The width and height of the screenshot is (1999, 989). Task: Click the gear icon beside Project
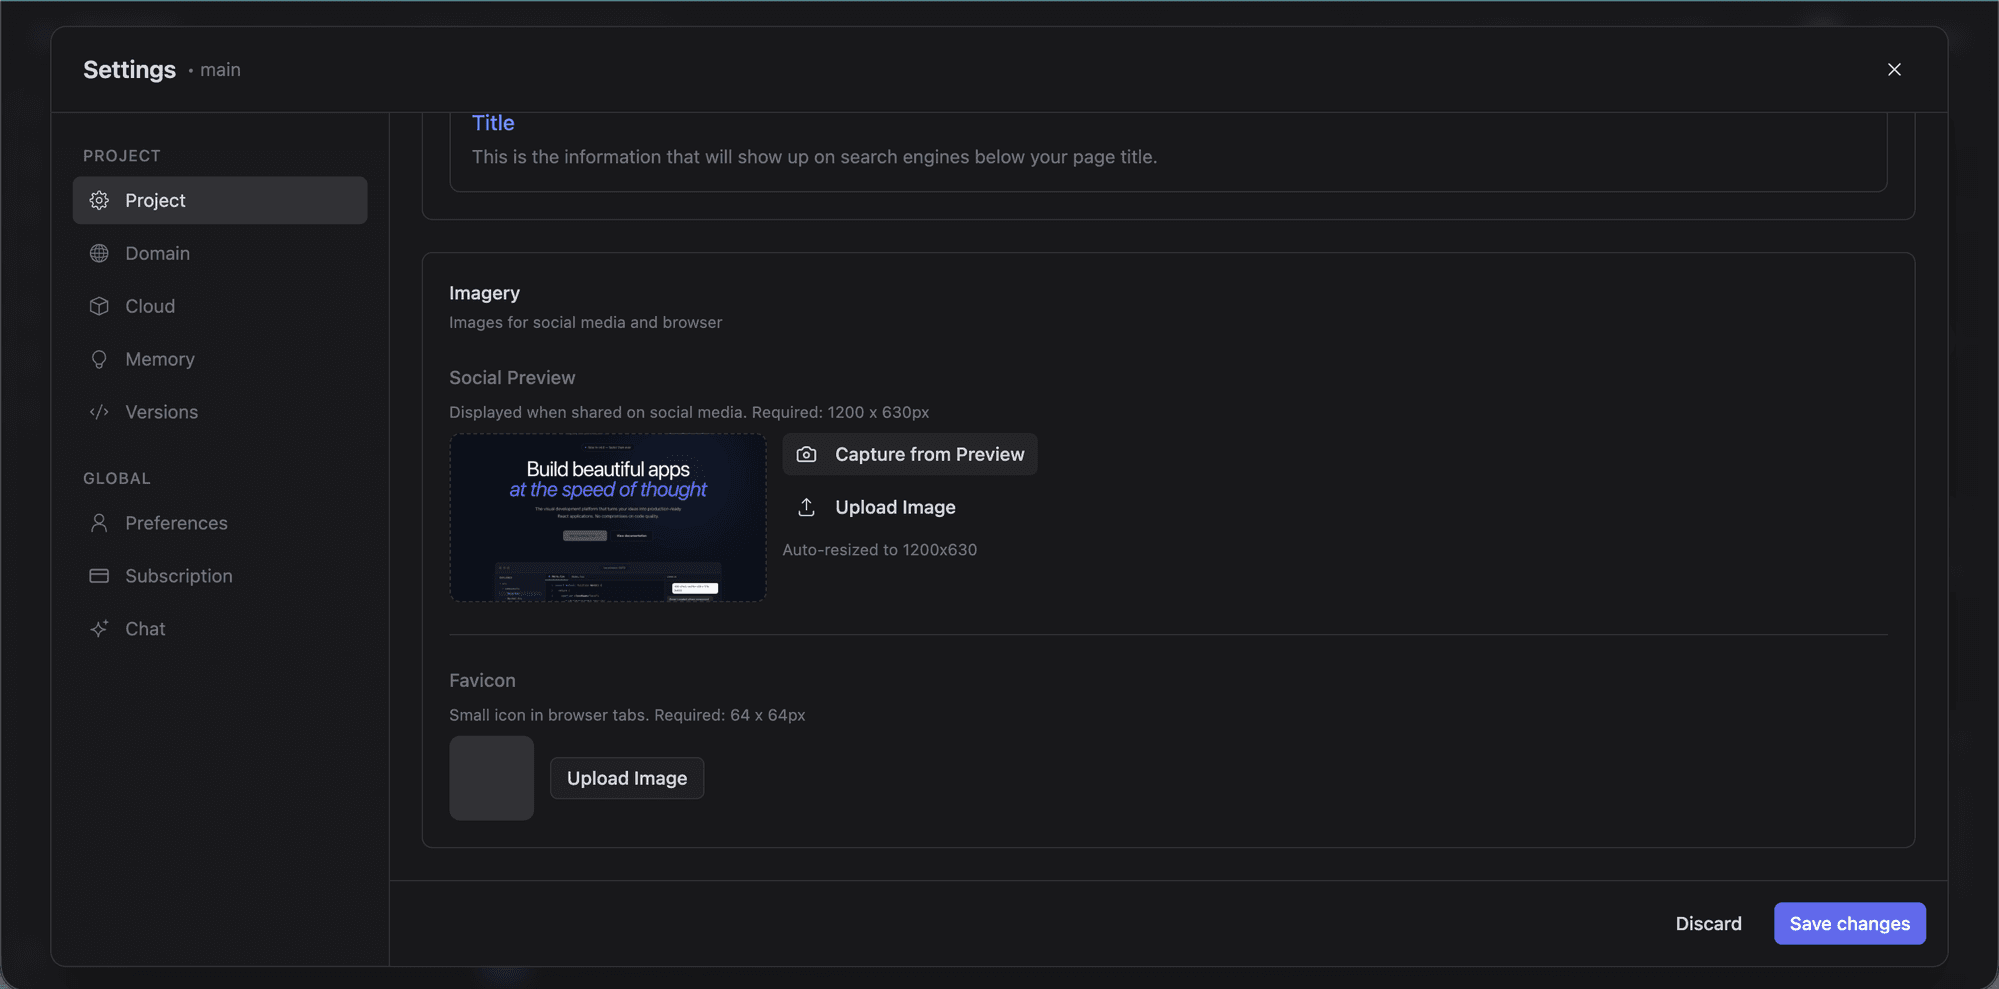(99, 200)
